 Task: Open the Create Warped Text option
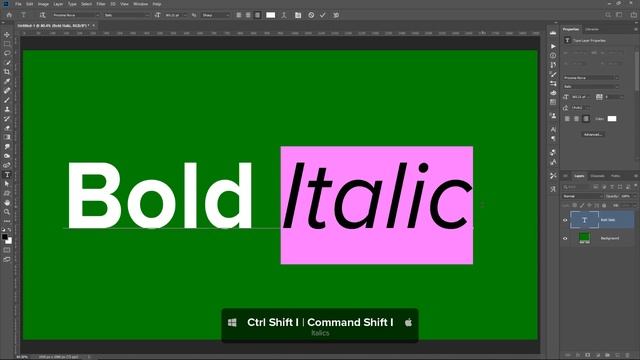[x=284, y=15]
